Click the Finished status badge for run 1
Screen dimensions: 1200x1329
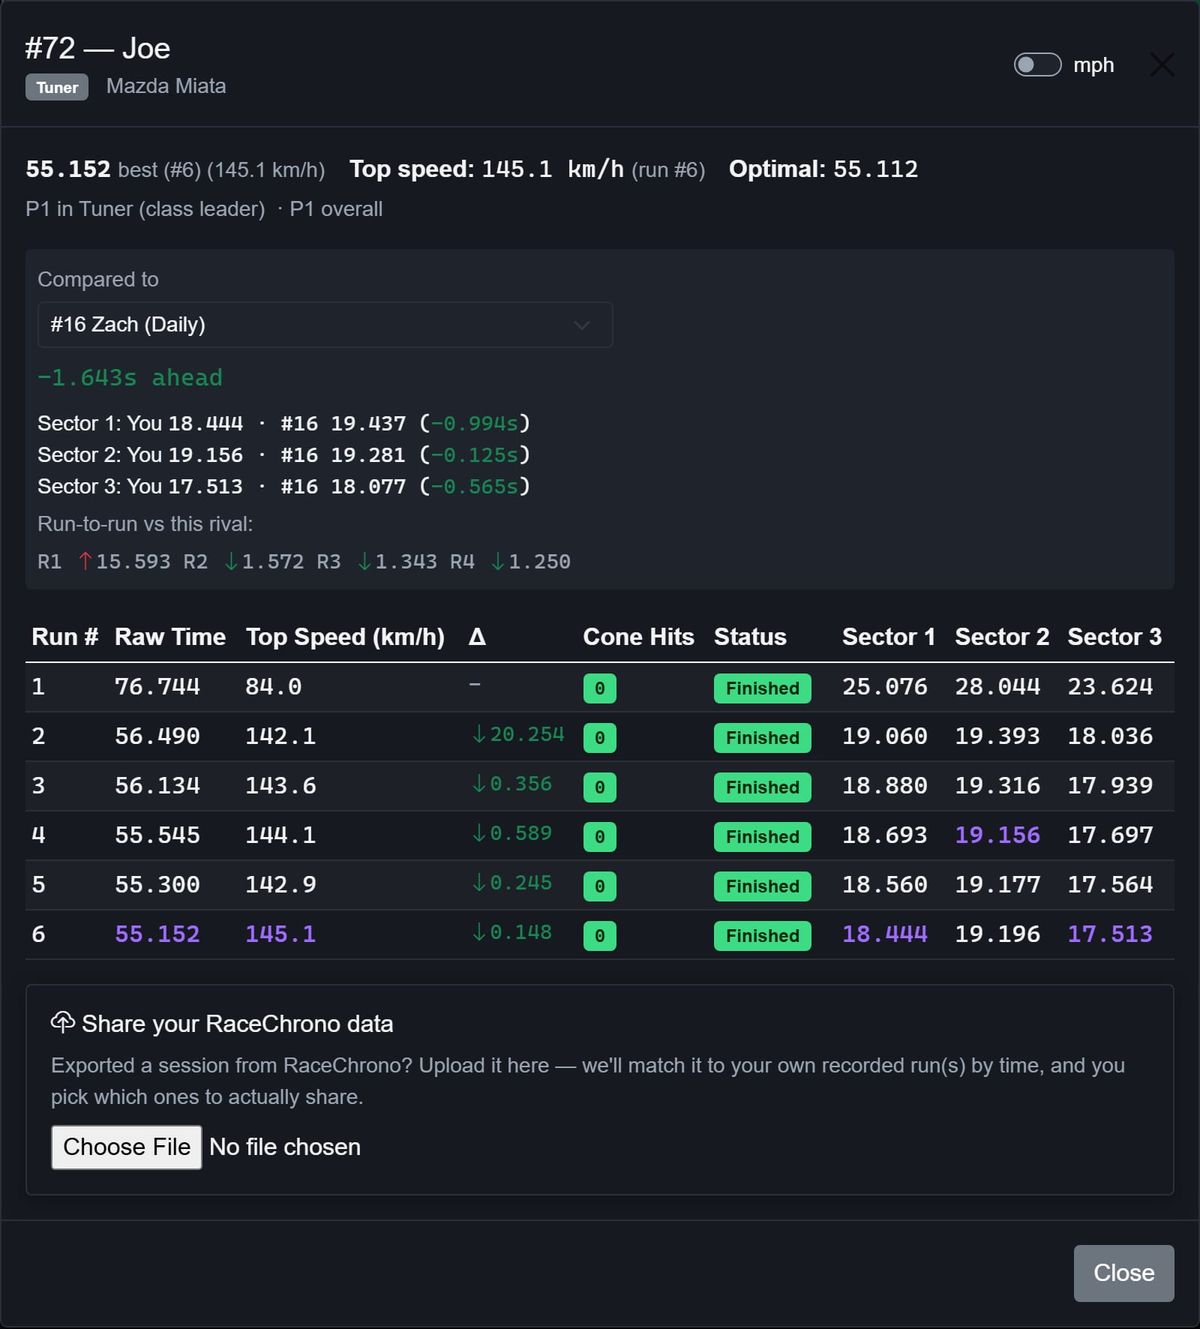click(x=762, y=688)
